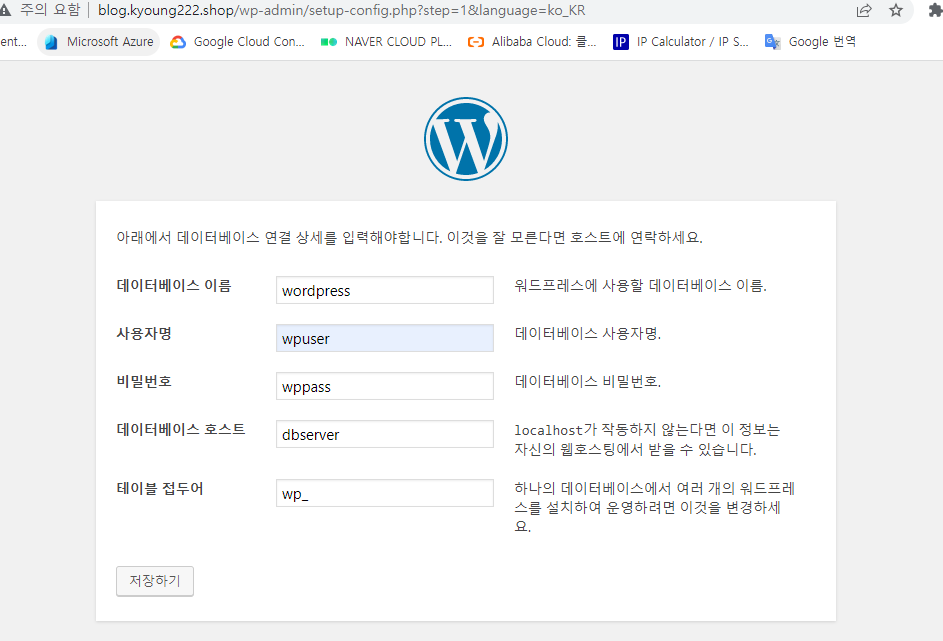Click the security warning triangle icon
Image resolution: width=943 pixels, height=641 pixels.
tap(5, 10)
